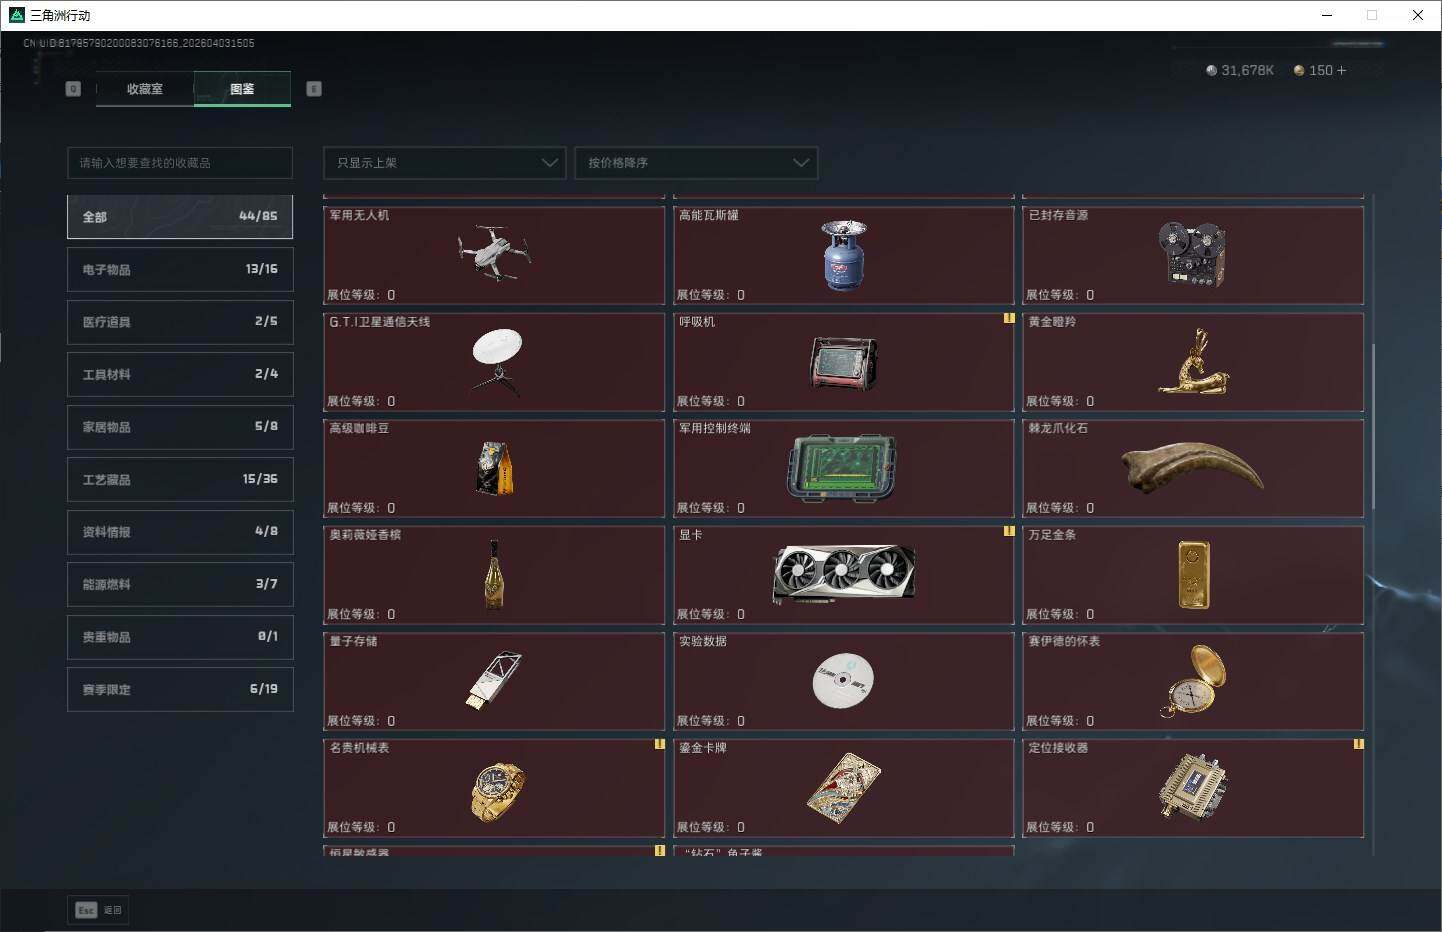This screenshot has height=932, width=1442.
Task: Select the 名贵机械表 gold wristwatch image
Action: [497, 791]
